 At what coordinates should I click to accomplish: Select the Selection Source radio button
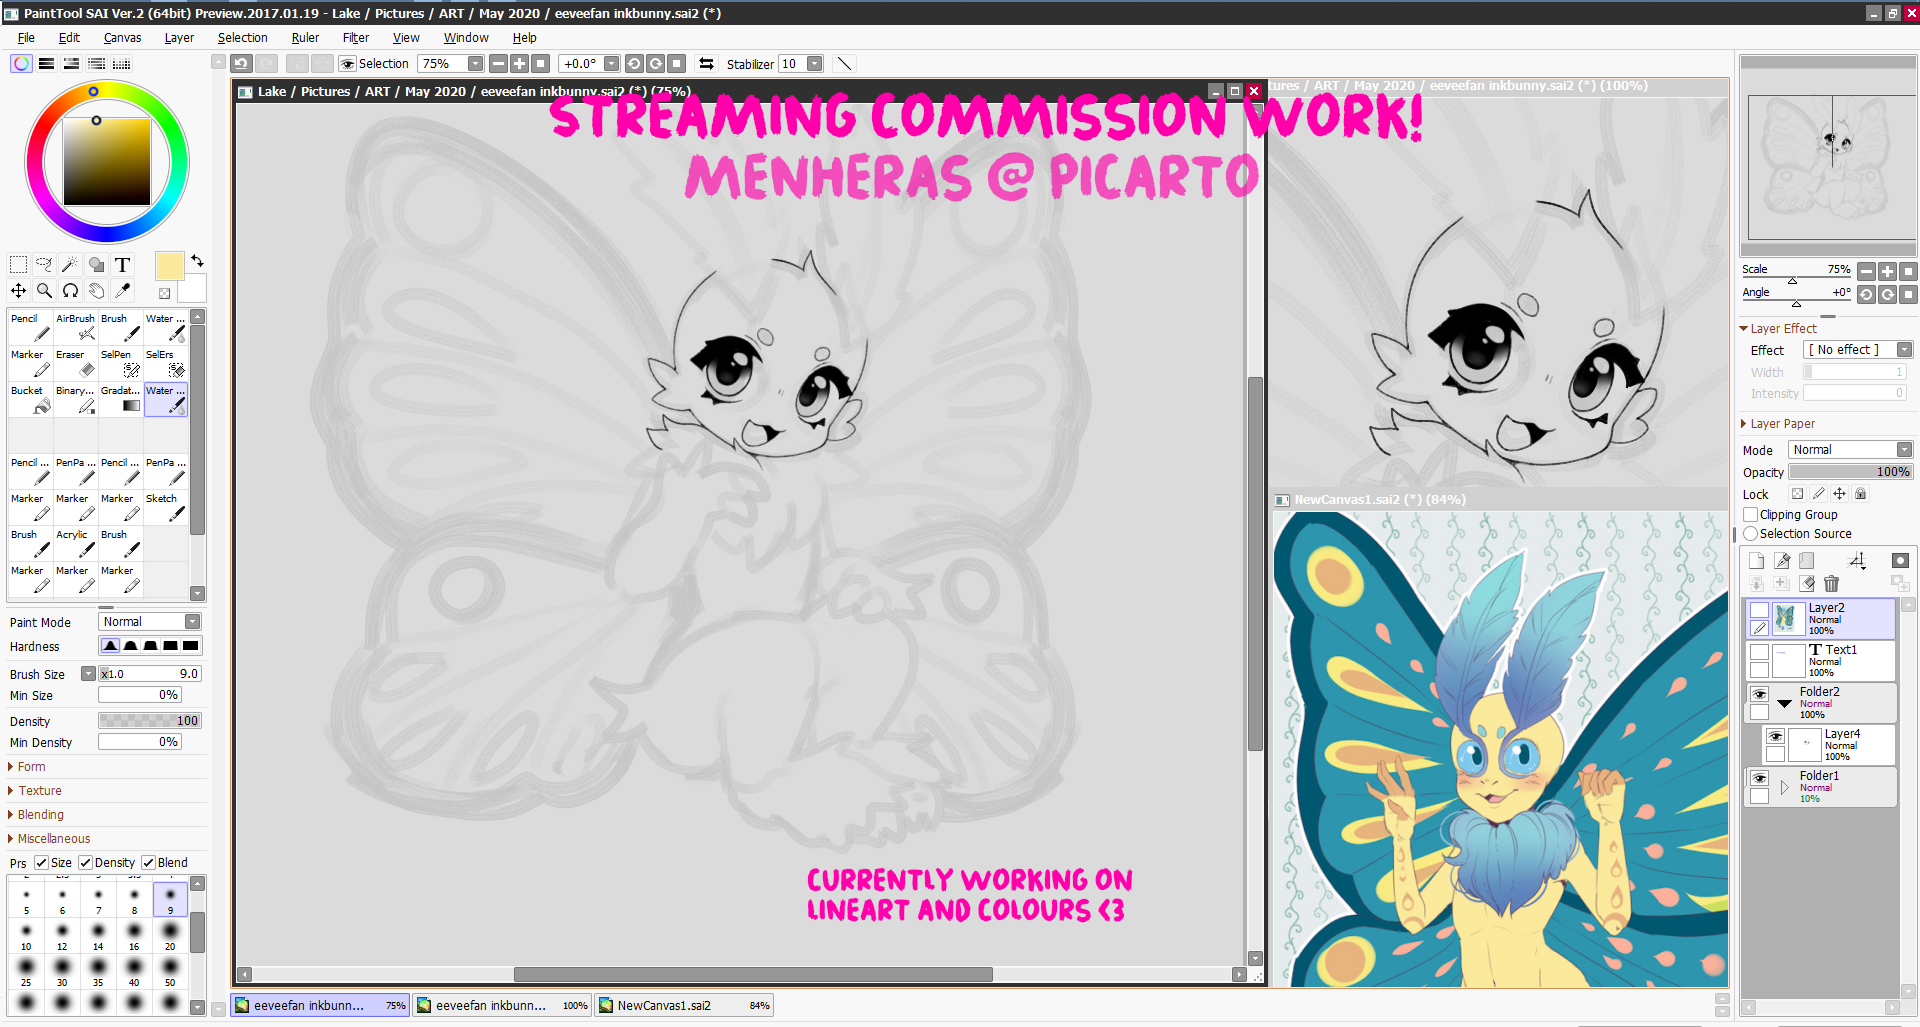tap(1751, 534)
